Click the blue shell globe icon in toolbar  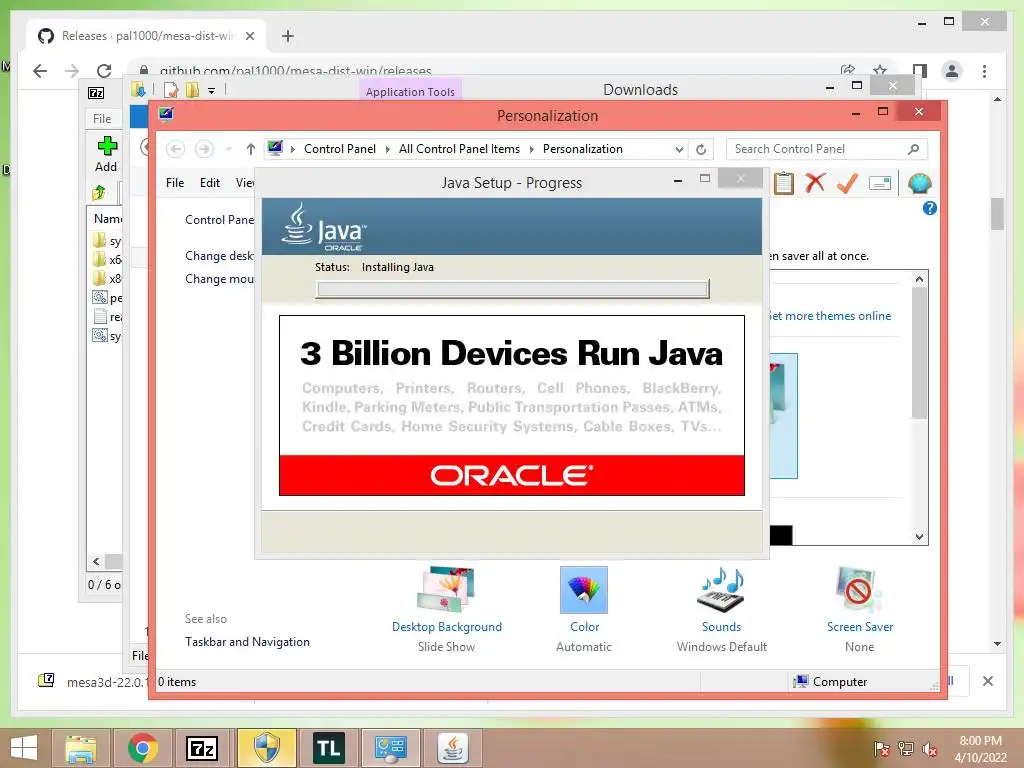pyautogui.click(x=920, y=184)
